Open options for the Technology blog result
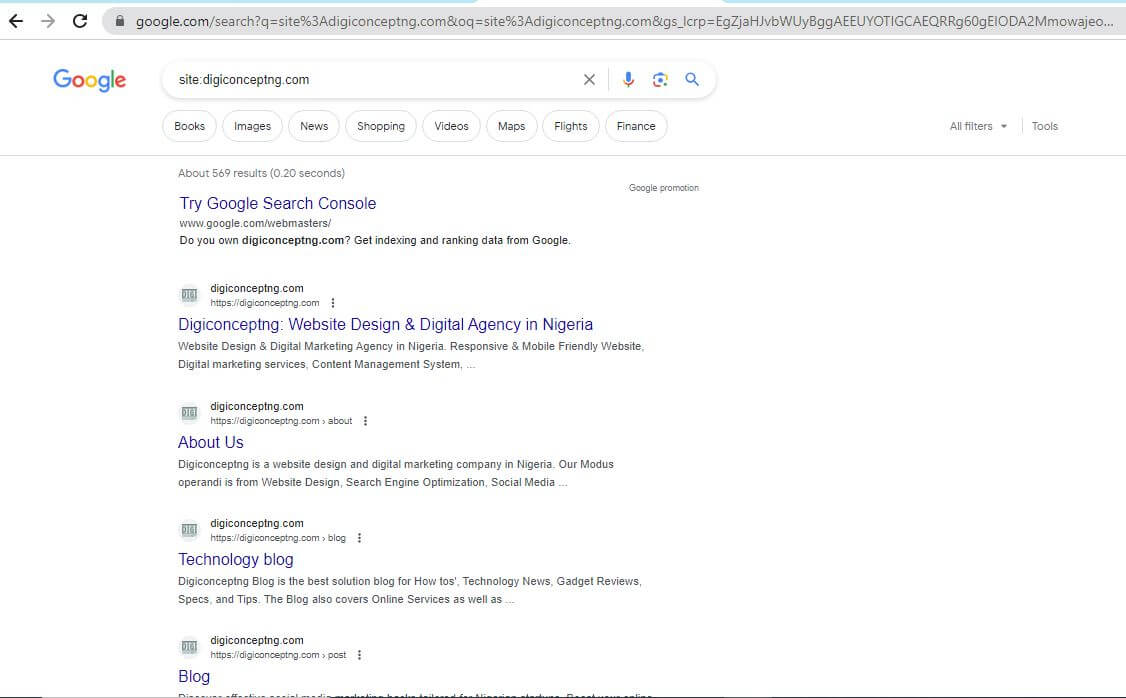This screenshot has width=1126, height=698. click(359, 537)
